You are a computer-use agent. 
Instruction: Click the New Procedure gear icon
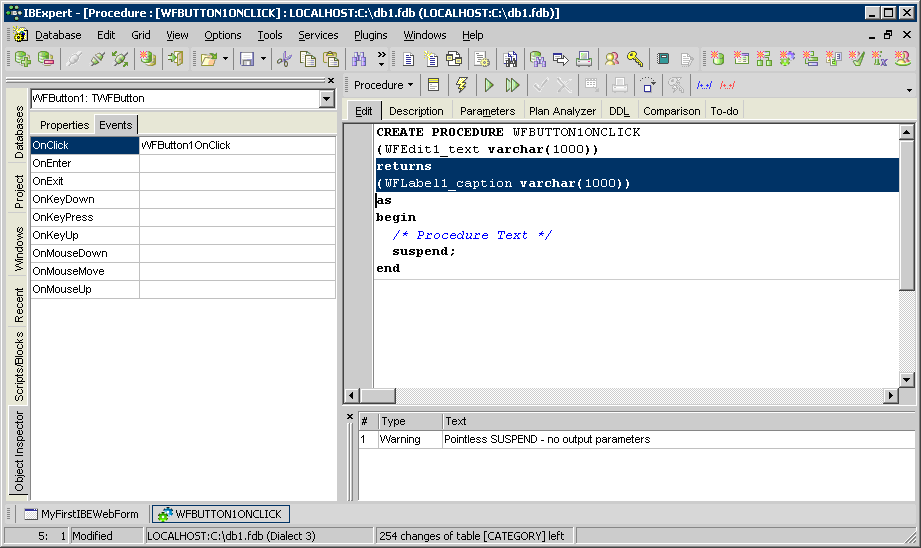tap(787, 59)
